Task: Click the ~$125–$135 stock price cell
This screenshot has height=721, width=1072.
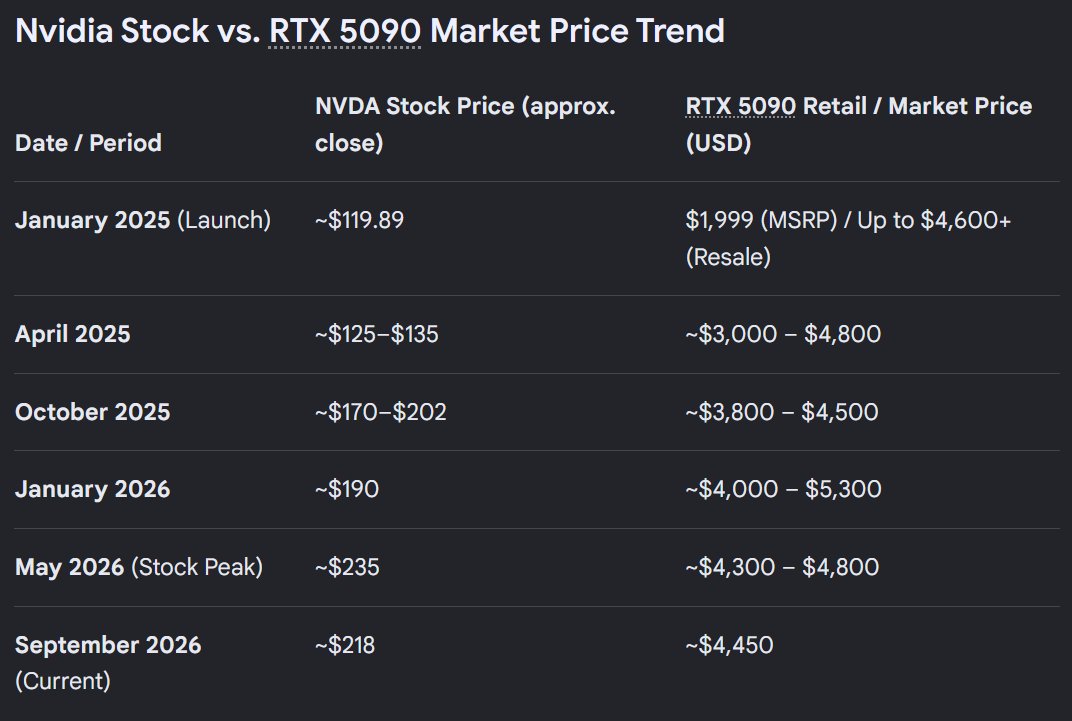Action: [x=377, y=334]
